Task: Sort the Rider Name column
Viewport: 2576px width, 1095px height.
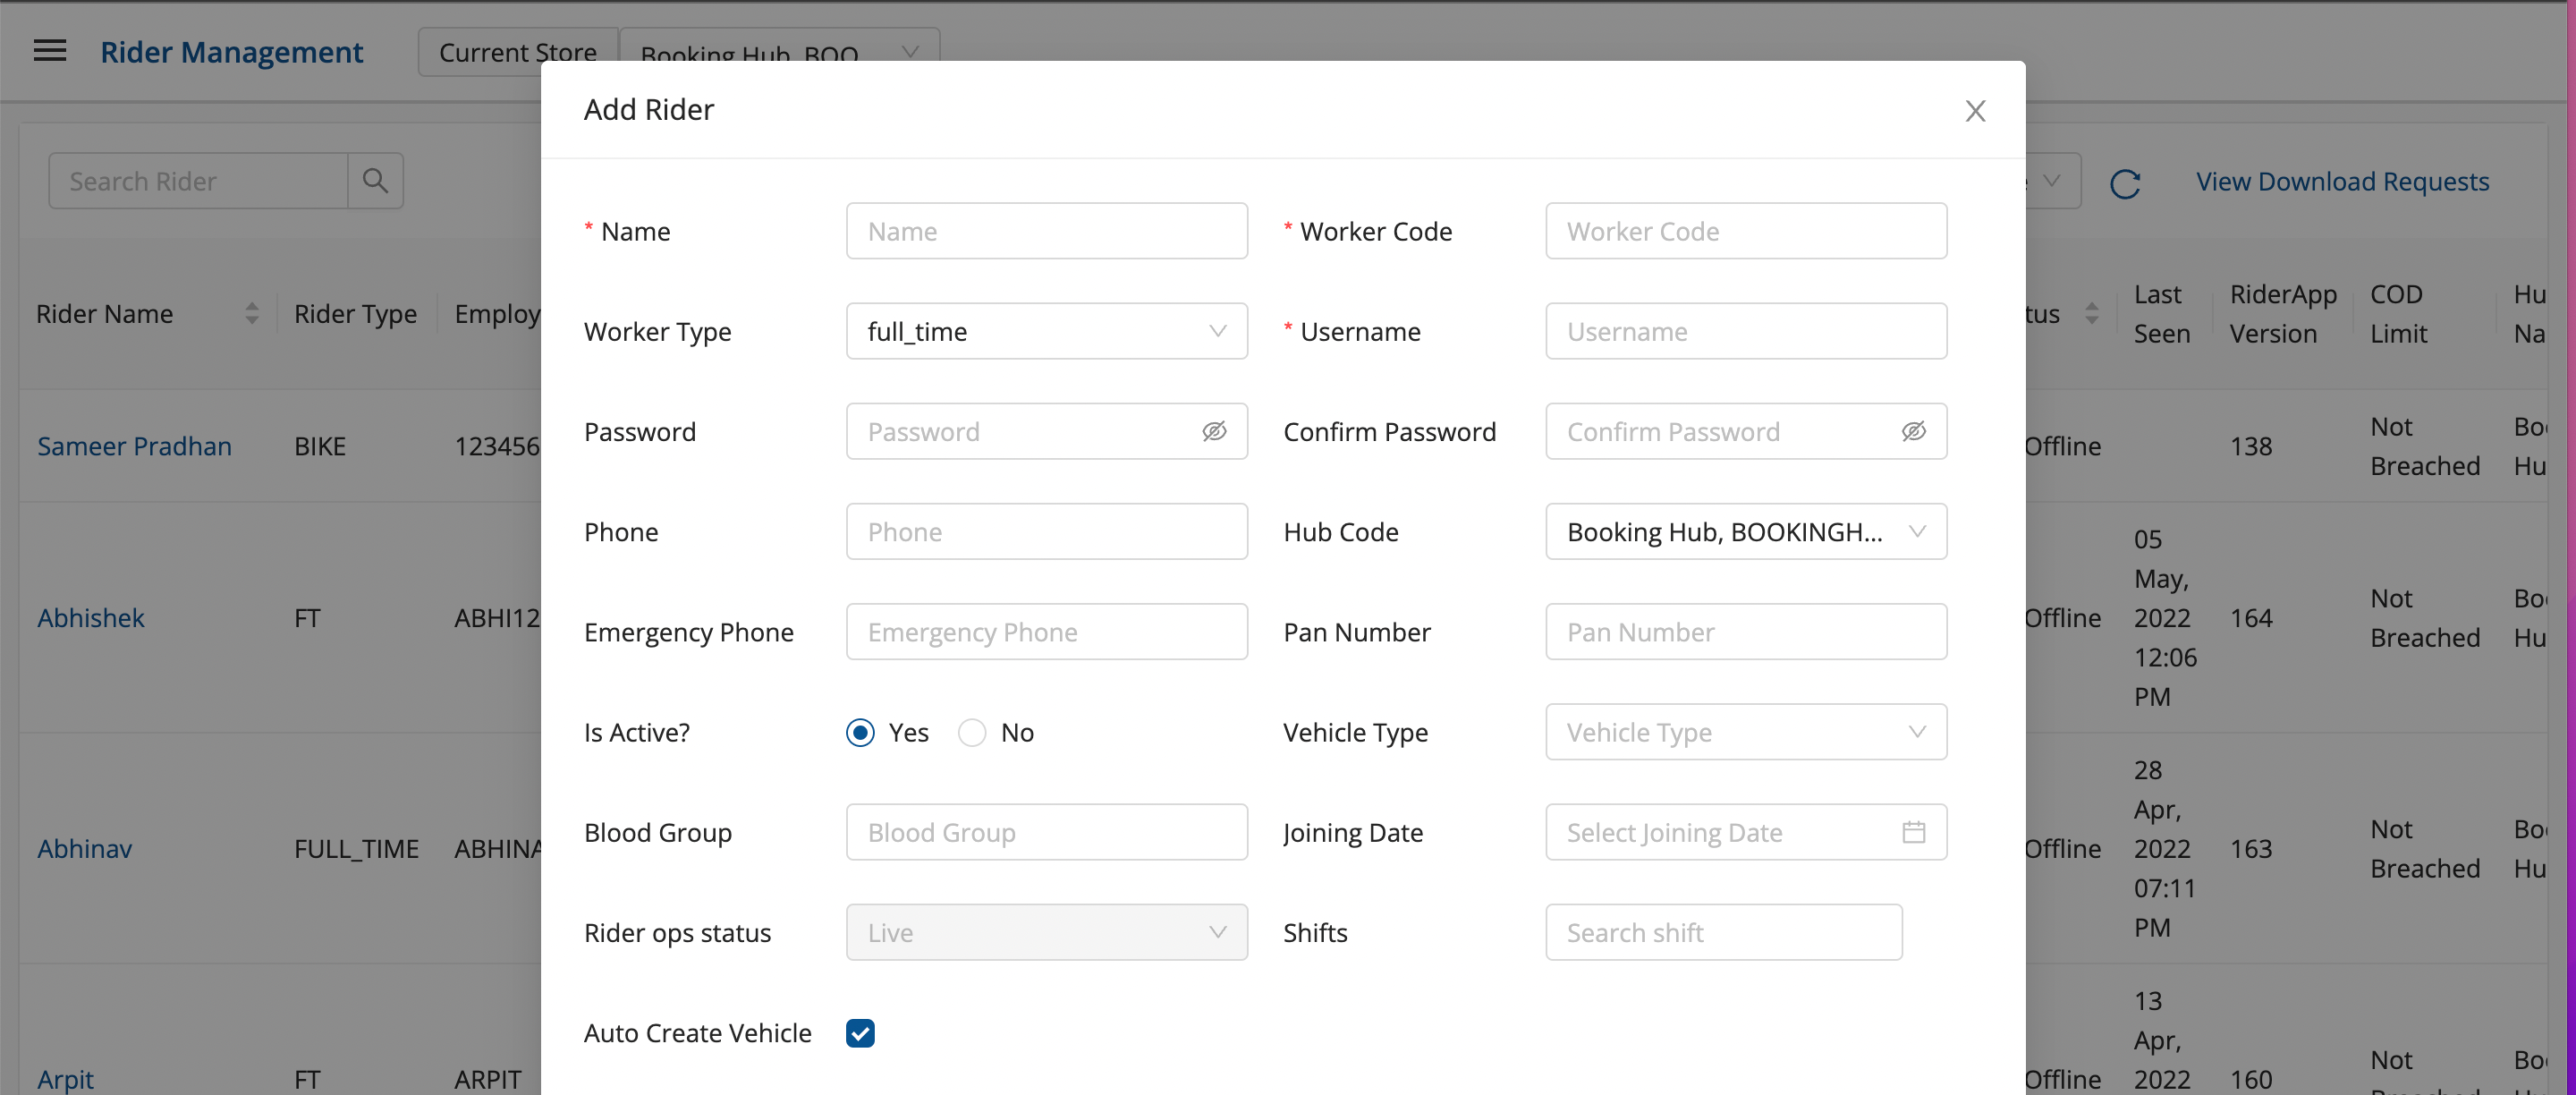Action: [252, 314]
